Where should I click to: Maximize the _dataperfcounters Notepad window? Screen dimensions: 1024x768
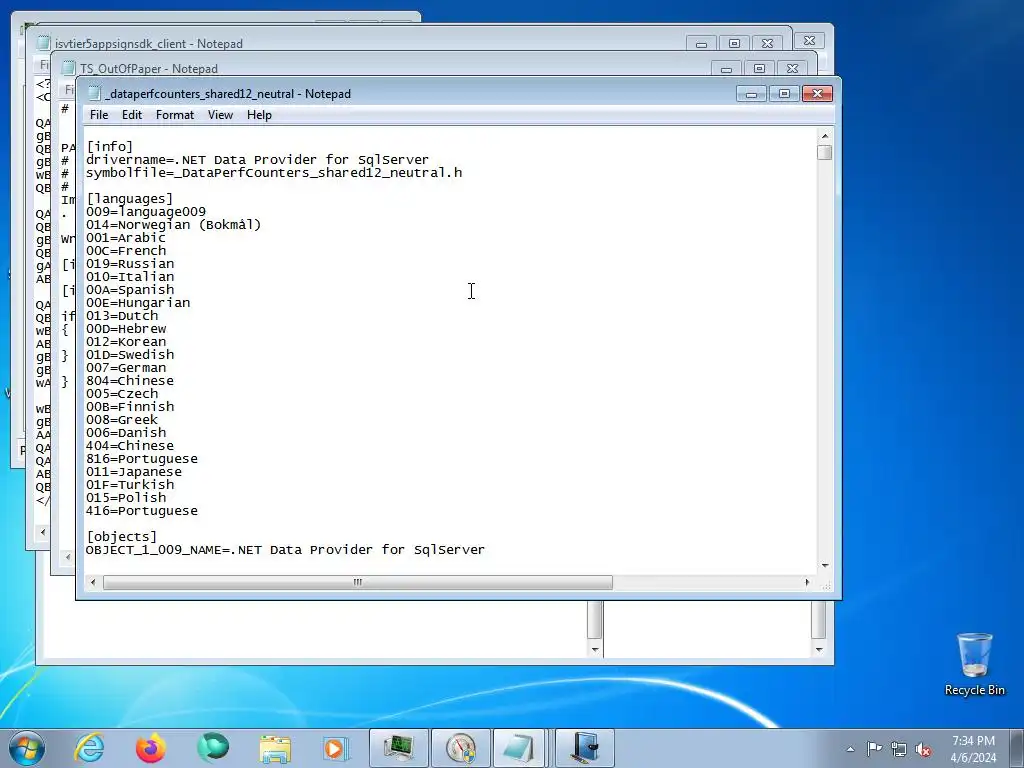coord(784,94)
